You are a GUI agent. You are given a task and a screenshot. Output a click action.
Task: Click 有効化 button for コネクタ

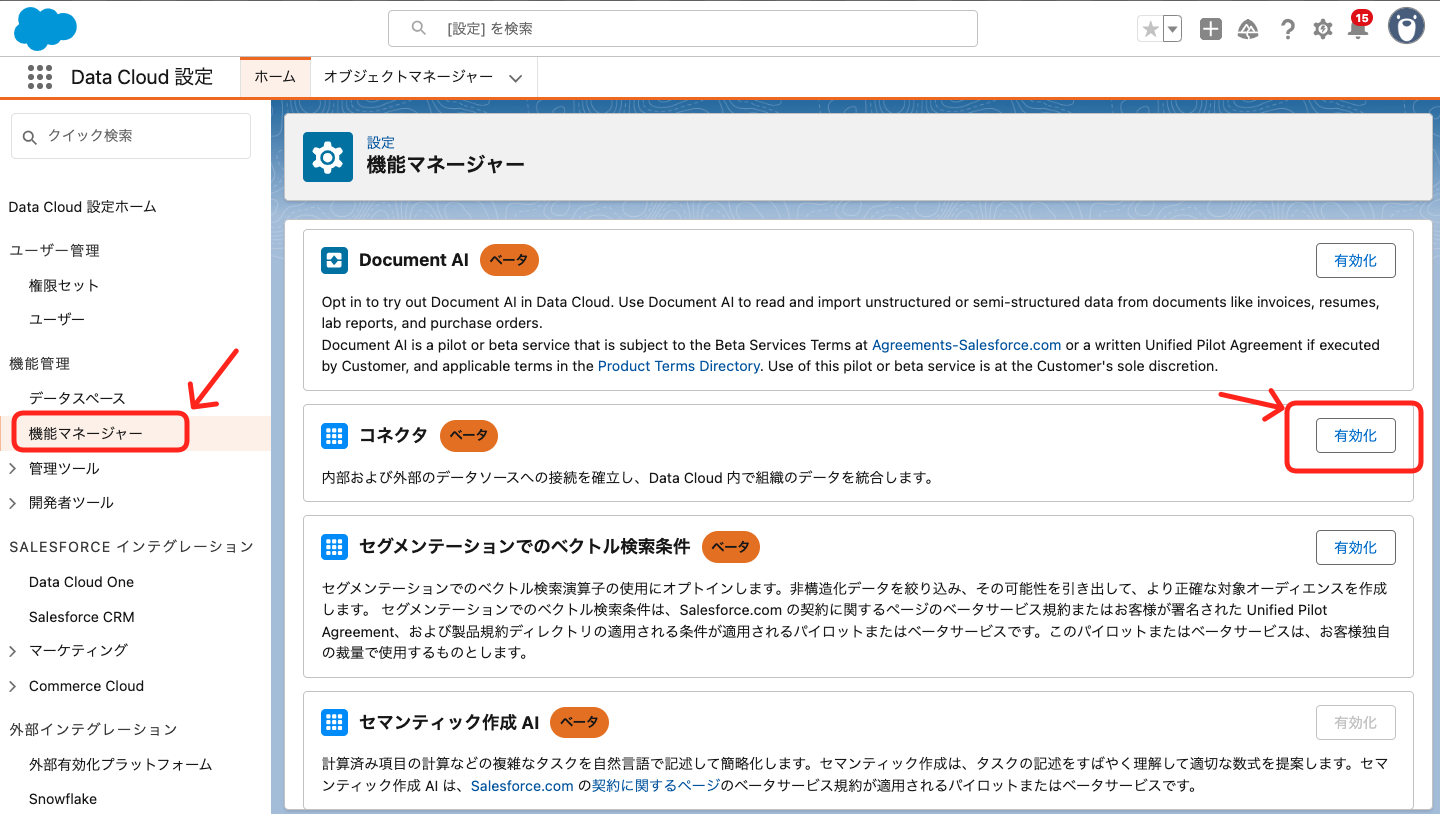[1355, 435]
